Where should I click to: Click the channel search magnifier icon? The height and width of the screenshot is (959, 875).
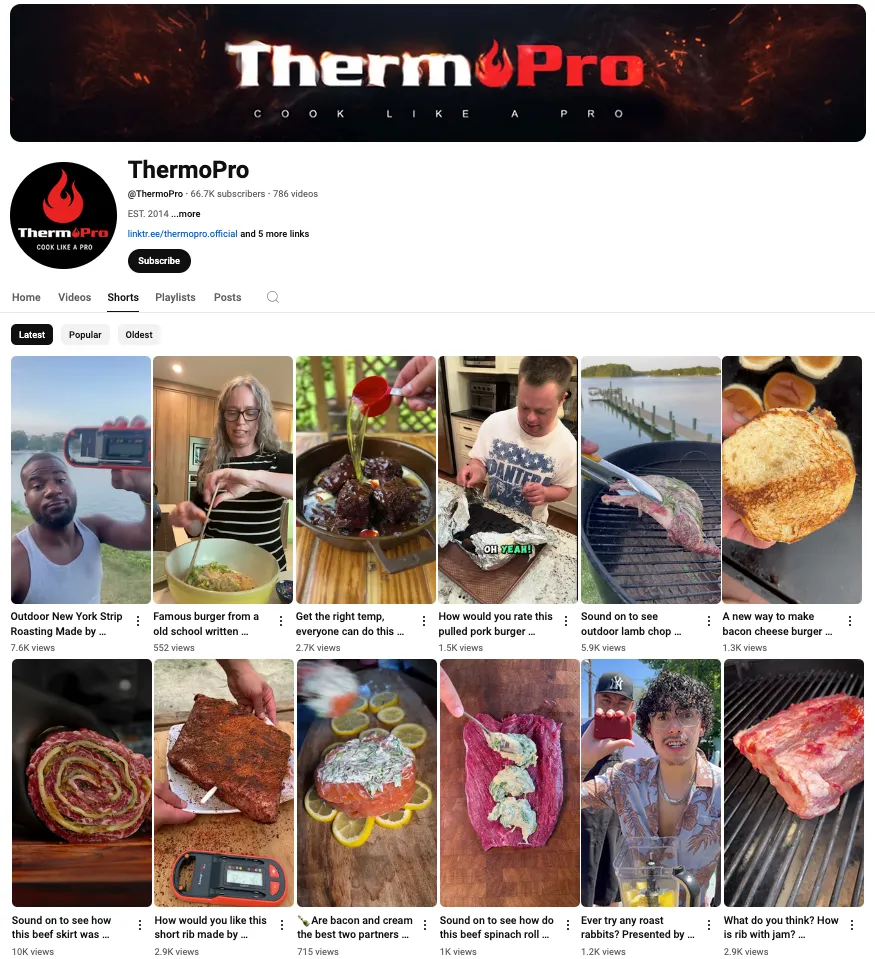(x=273, y=297)
